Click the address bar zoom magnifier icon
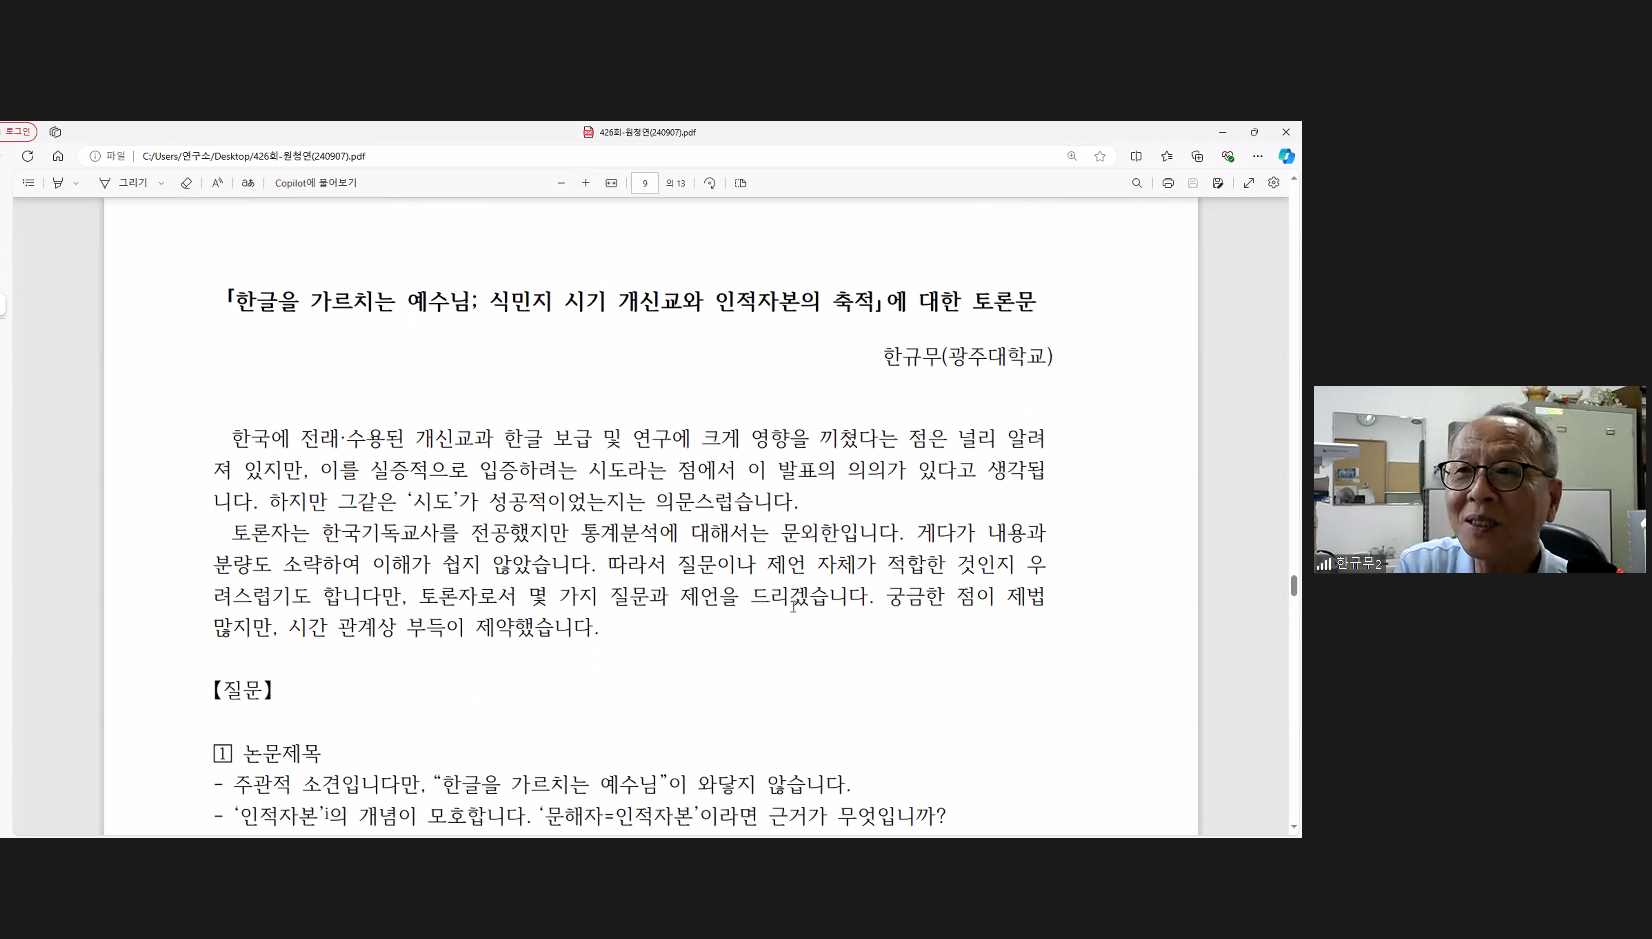Image resolution: width=1652 pixels, height=939 pixels. pos(1072,156)
